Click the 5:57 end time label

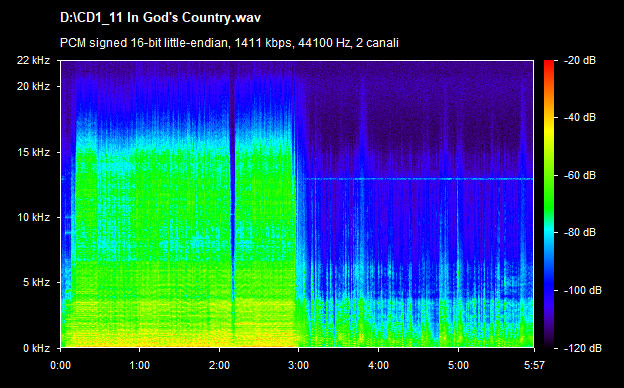[534, 365]
